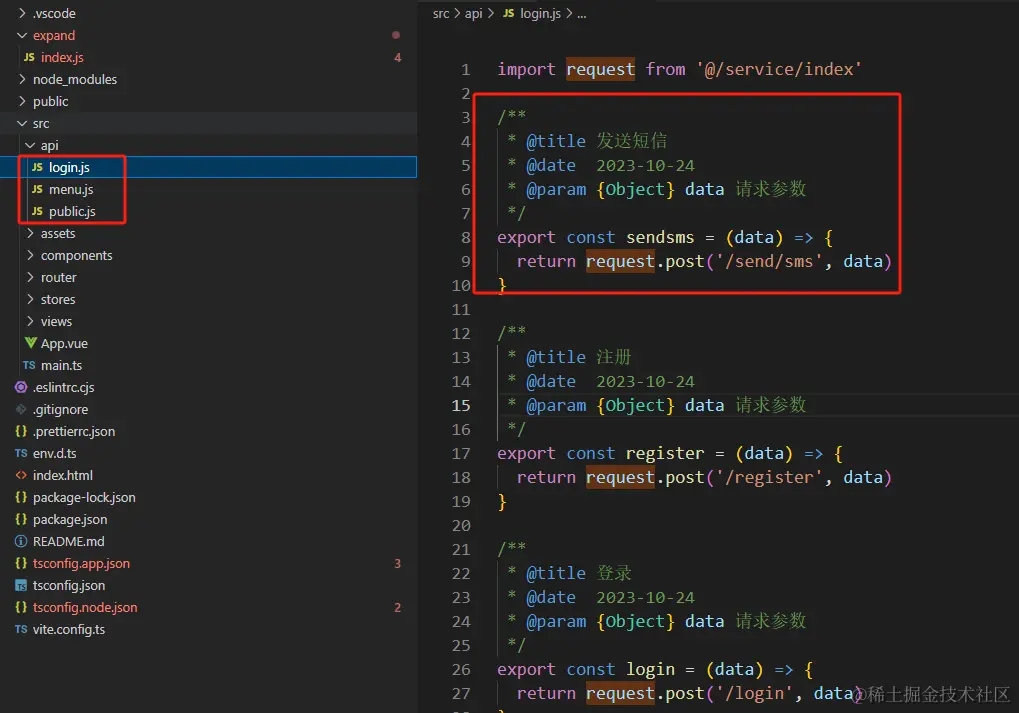Image resolution: width=1019 pixels, height=713 pixels.
Task: Click the breadcrumb ellipsis segment
Action: [582, 14]
